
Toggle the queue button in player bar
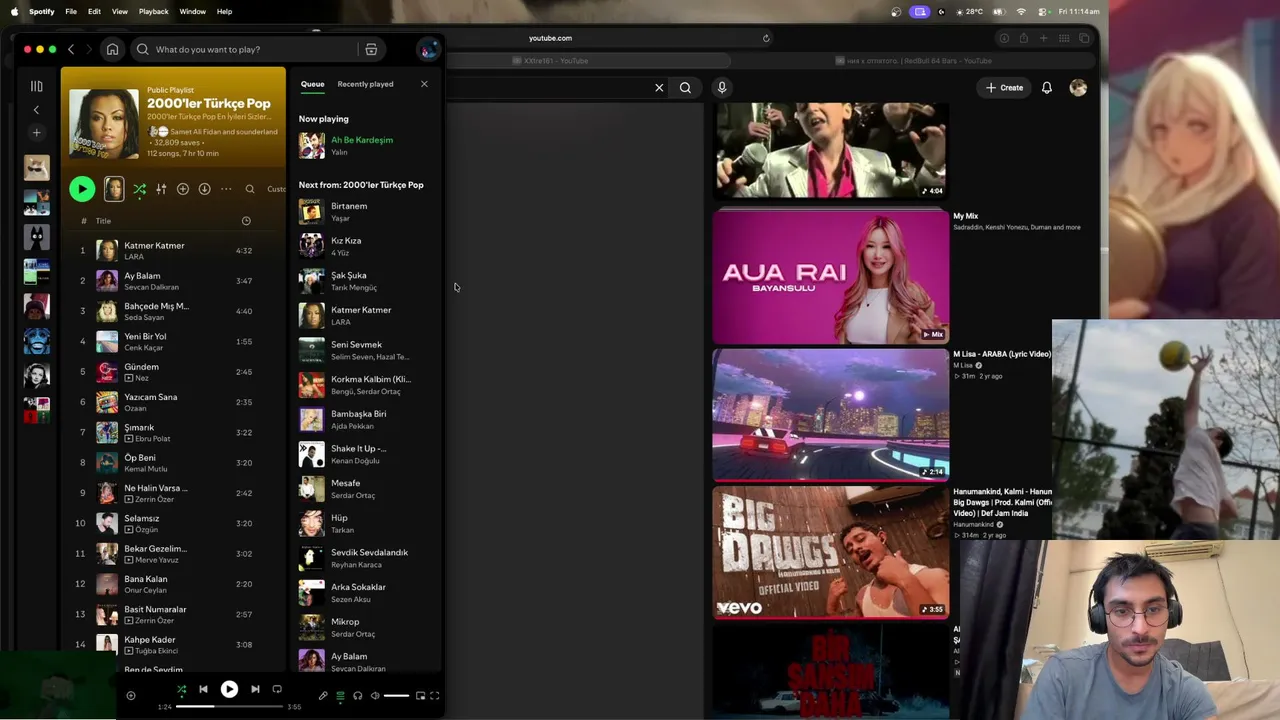tap(340, 696)
